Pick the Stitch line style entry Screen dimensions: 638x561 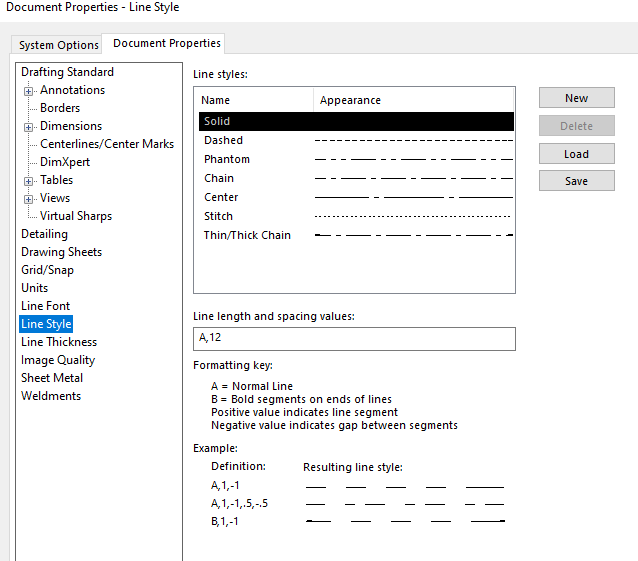coord(218,216)
